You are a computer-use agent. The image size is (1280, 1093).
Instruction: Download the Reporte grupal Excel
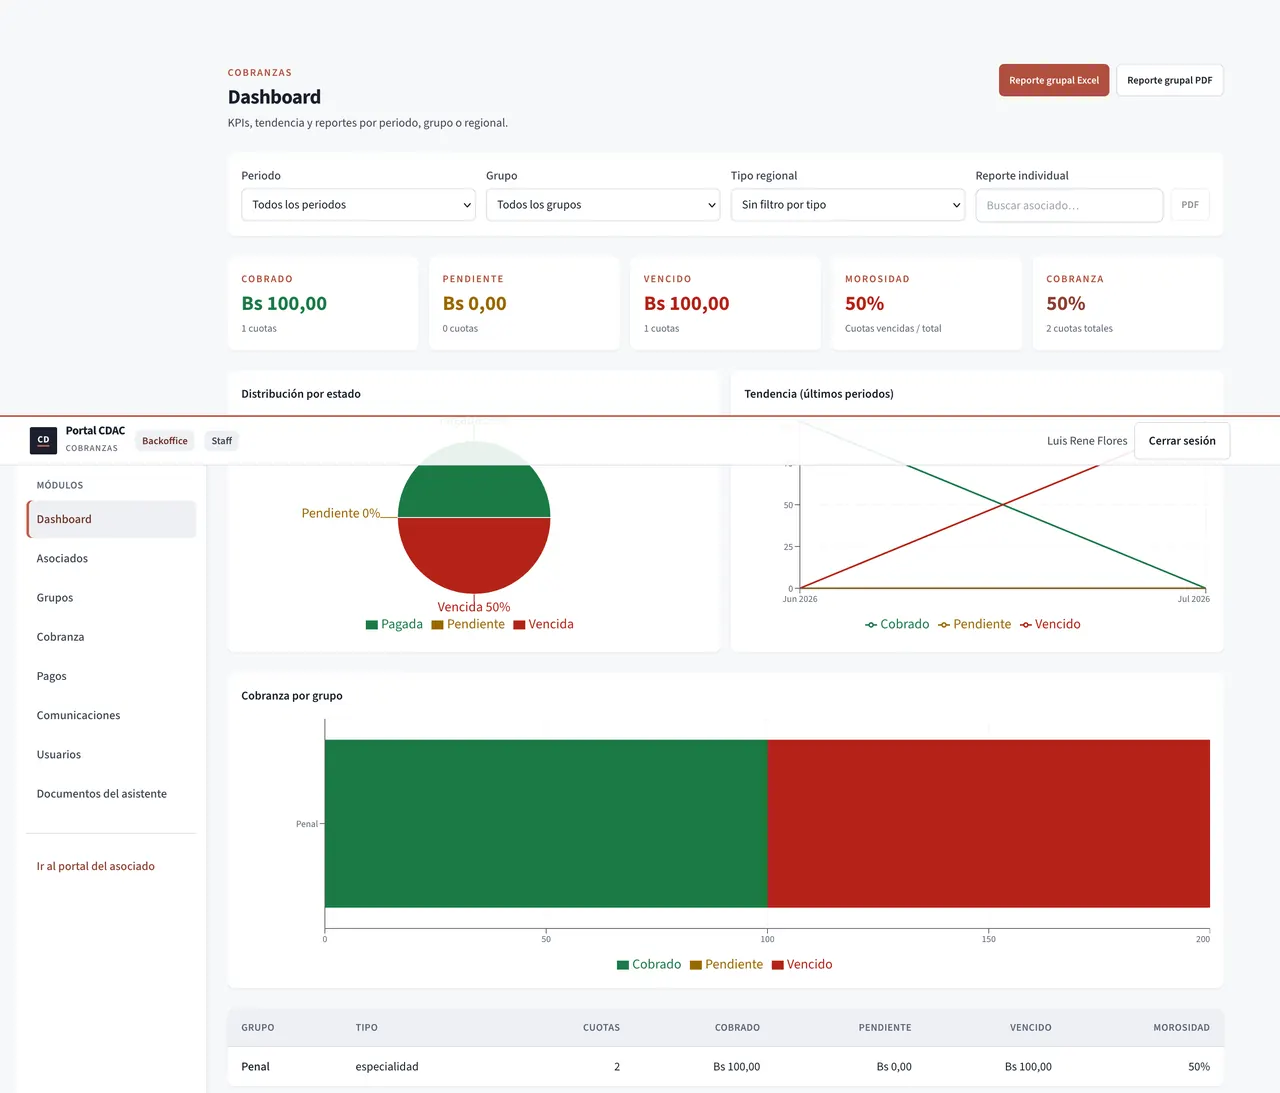pos(1054,80)
